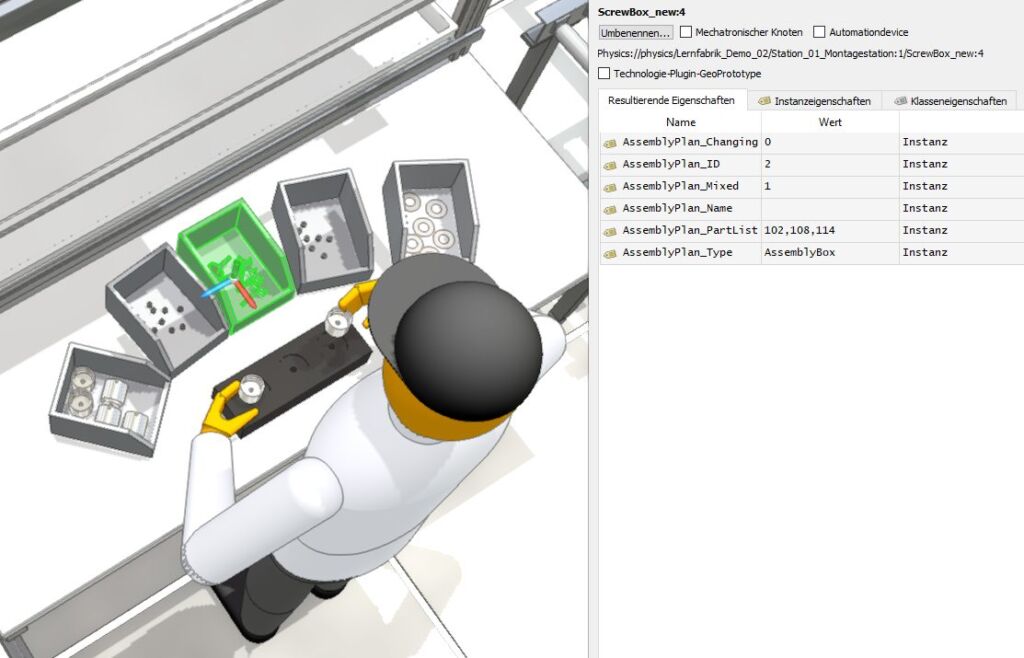Click the AssemblyPlan_Name row icon
Viewport: 1024px width, 658px height.
pos(610,209)
